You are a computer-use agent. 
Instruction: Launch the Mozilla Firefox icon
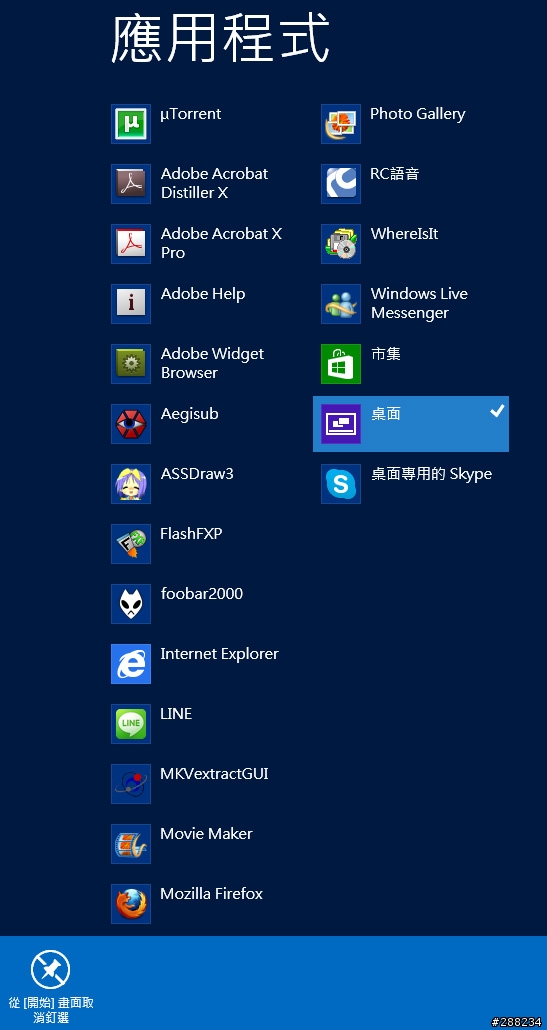pyautogui.click(x=131, y=904)
